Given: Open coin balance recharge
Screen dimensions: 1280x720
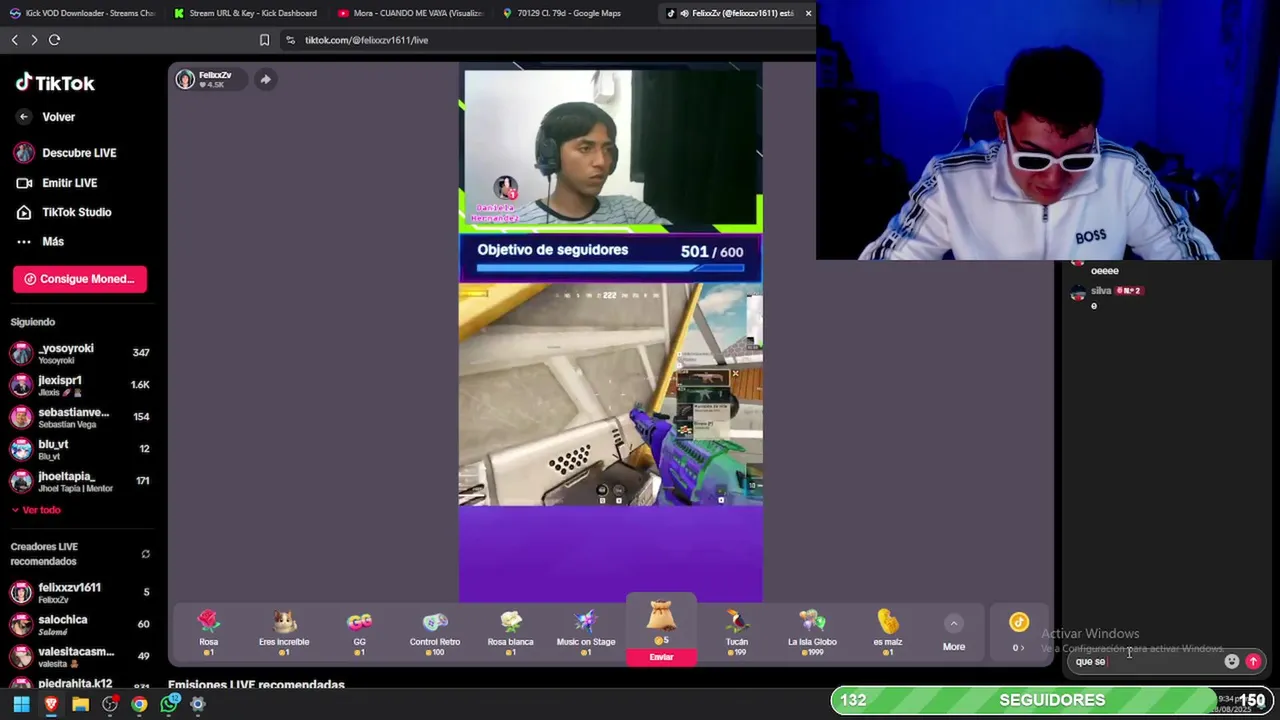Looking at the screenshot, I should pos(1018,633).
